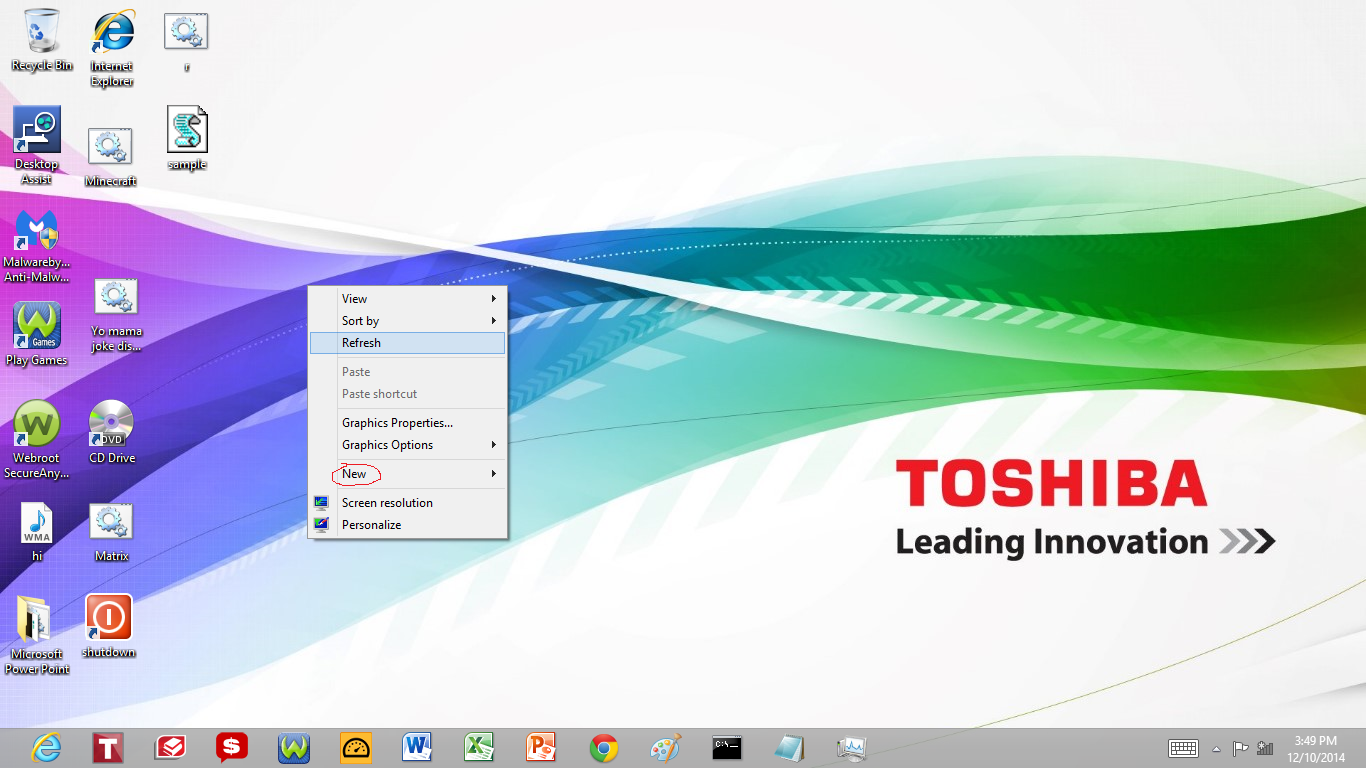The image size is (1366, 768).
Task: Open the notepad-style taskbar icon
Action: coord(789,747)
